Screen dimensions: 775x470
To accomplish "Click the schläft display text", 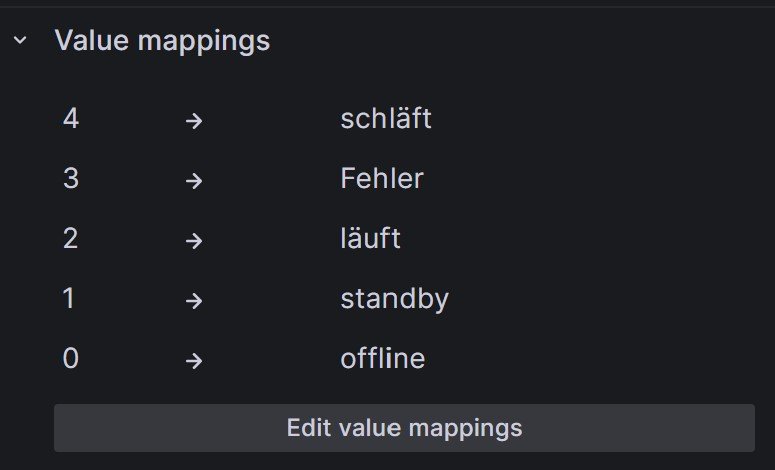I will [385, 119].
